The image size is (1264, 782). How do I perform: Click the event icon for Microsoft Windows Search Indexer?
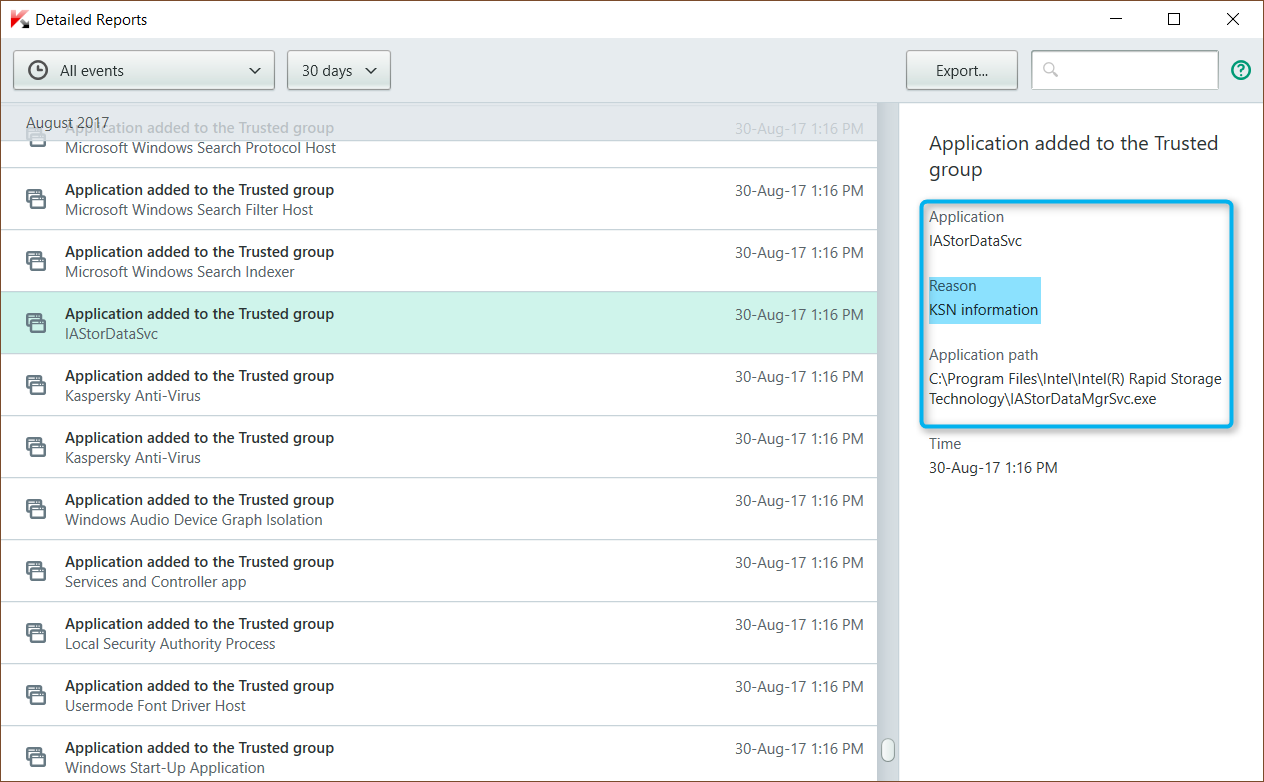(36, 261)
